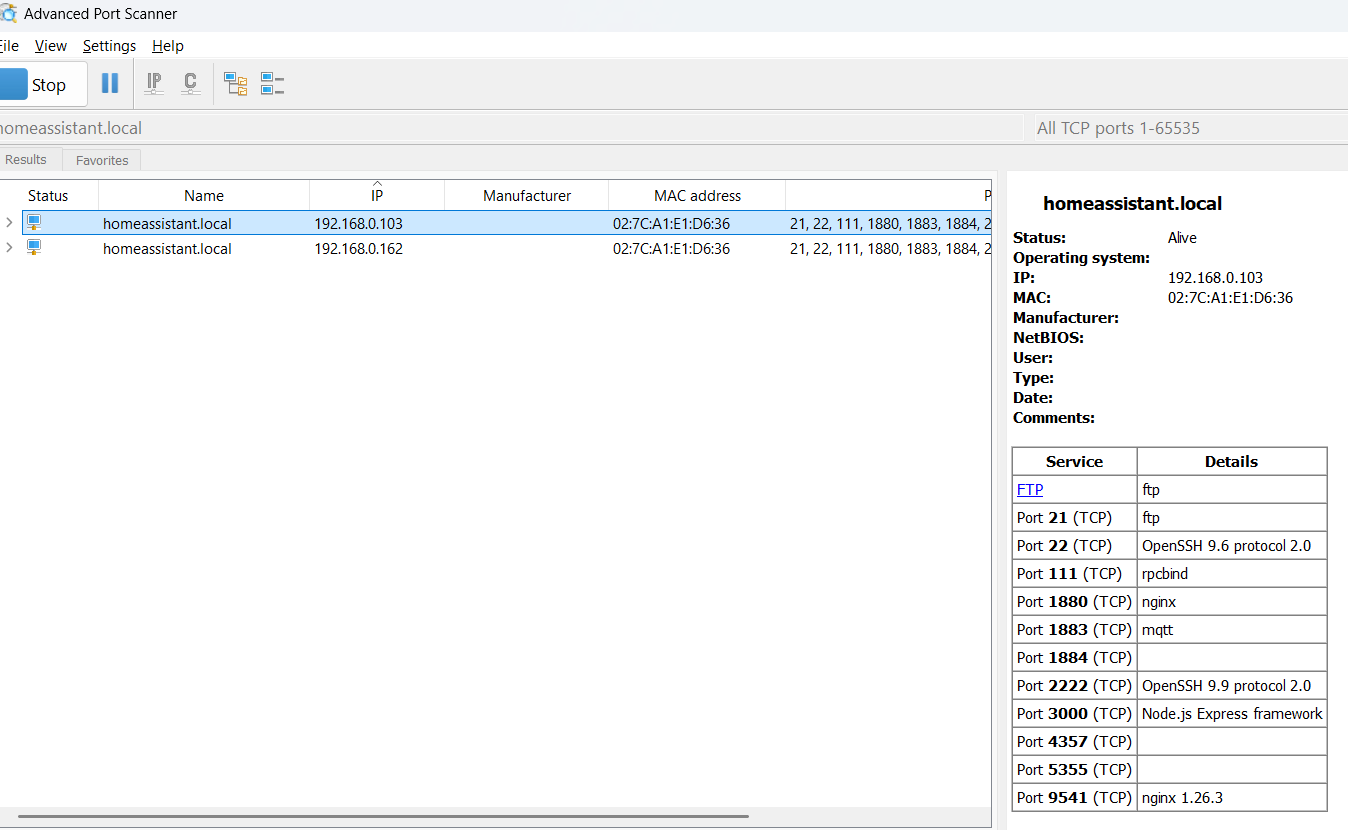
Task: Click the Port 4357 (TCP) cell
Action: (x=1075, y=742)
